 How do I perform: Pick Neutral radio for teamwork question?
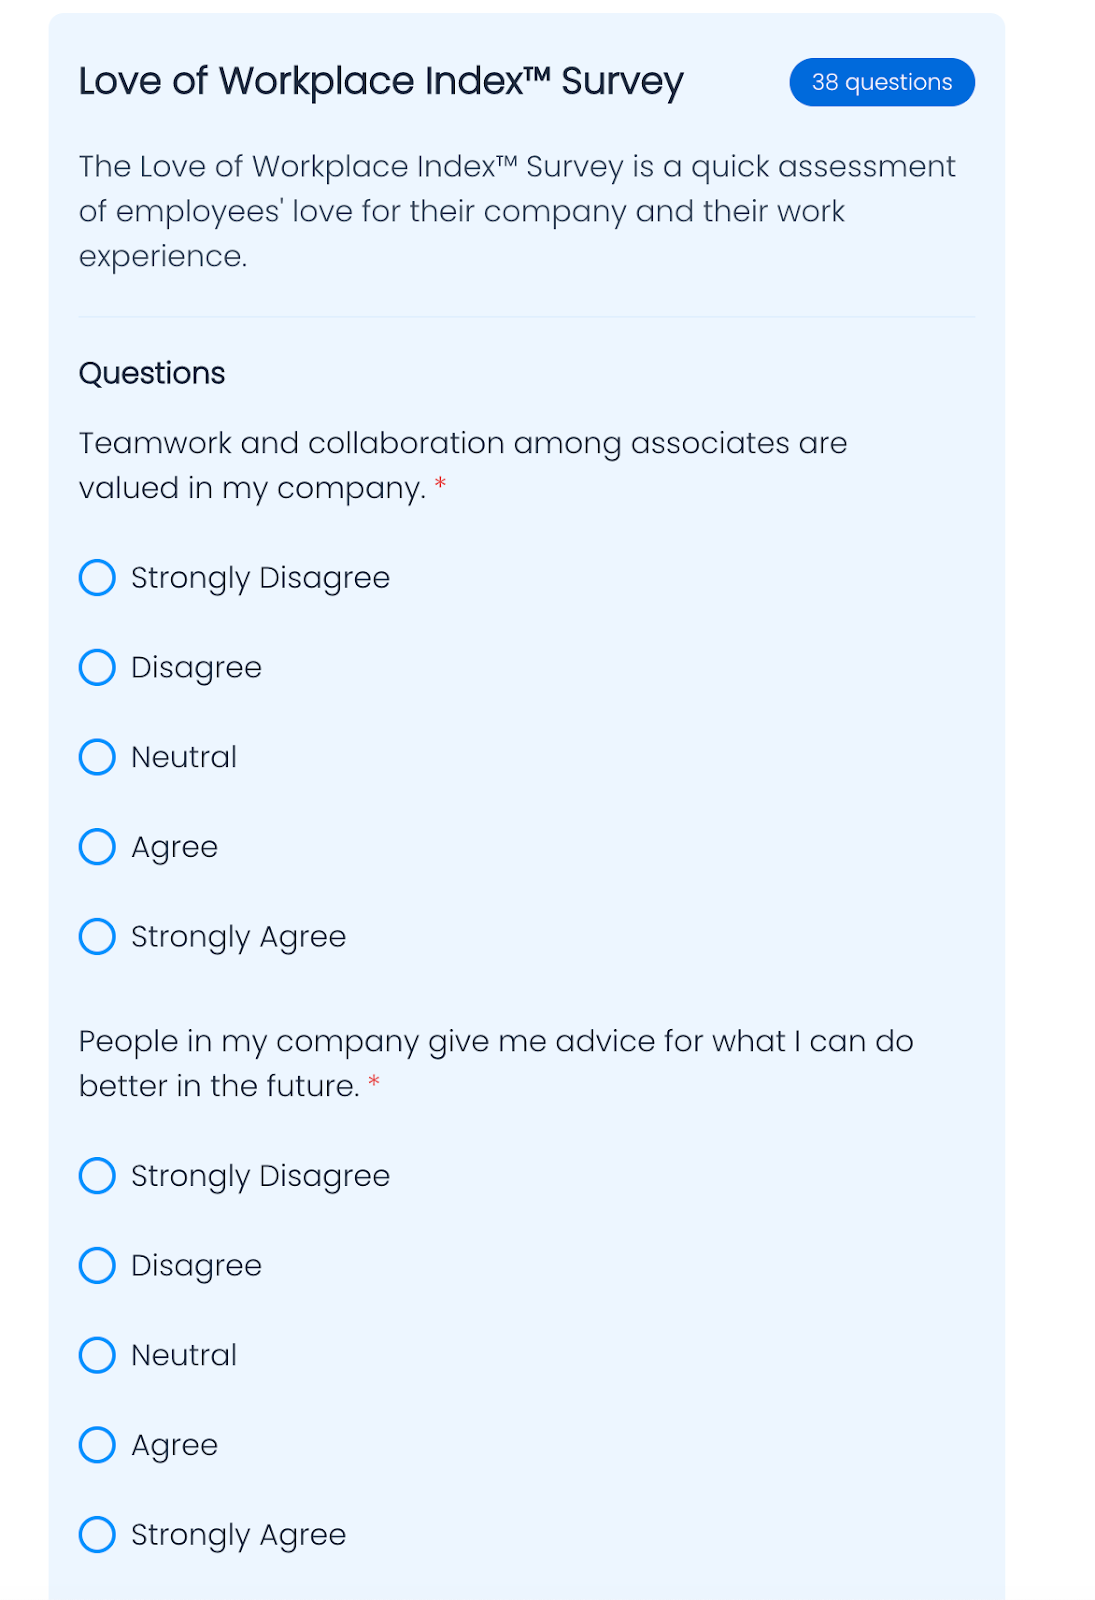pyautogui.click(x=97, y=757)
